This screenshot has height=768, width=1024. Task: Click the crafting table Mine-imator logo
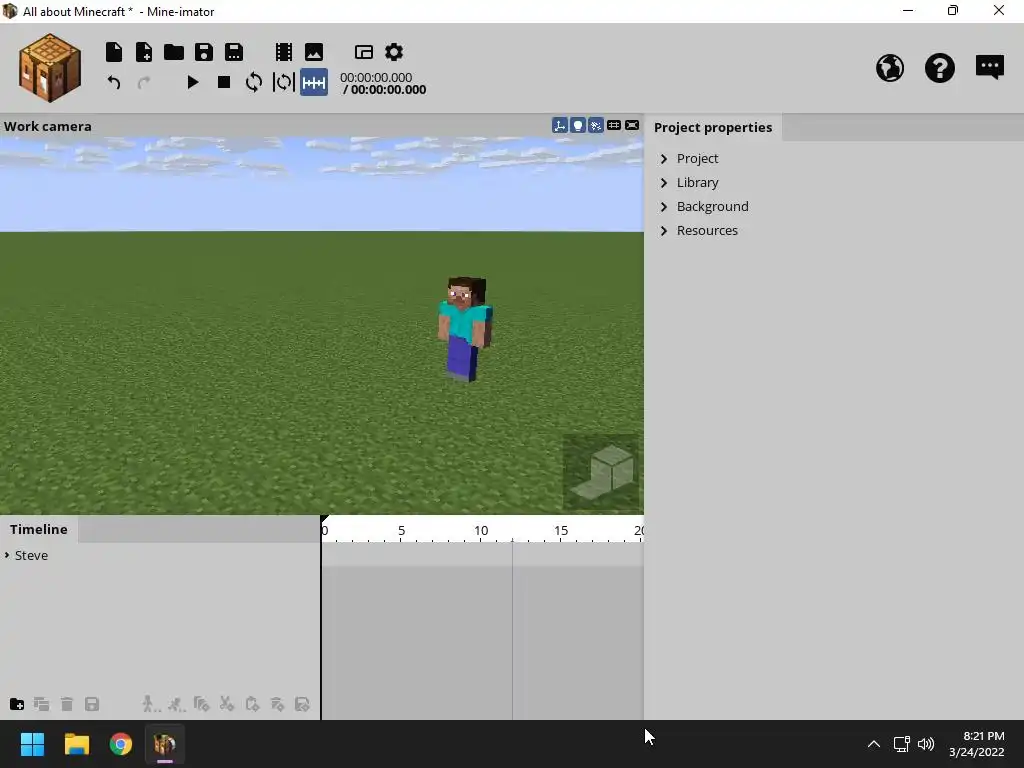coord(50,68)
